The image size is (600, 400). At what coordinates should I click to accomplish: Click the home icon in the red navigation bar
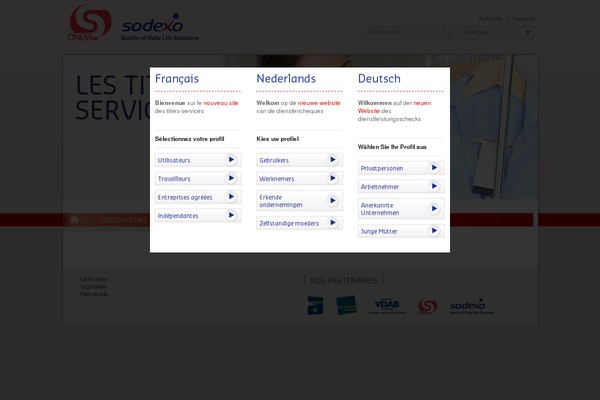(75, 220)
